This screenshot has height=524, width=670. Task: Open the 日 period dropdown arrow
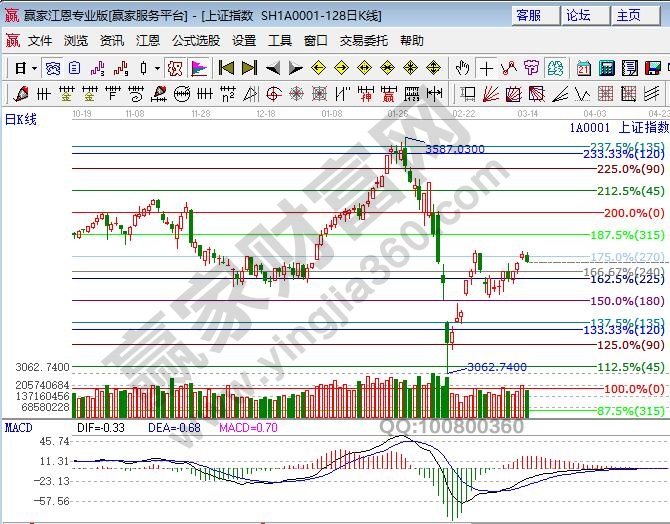35,68
